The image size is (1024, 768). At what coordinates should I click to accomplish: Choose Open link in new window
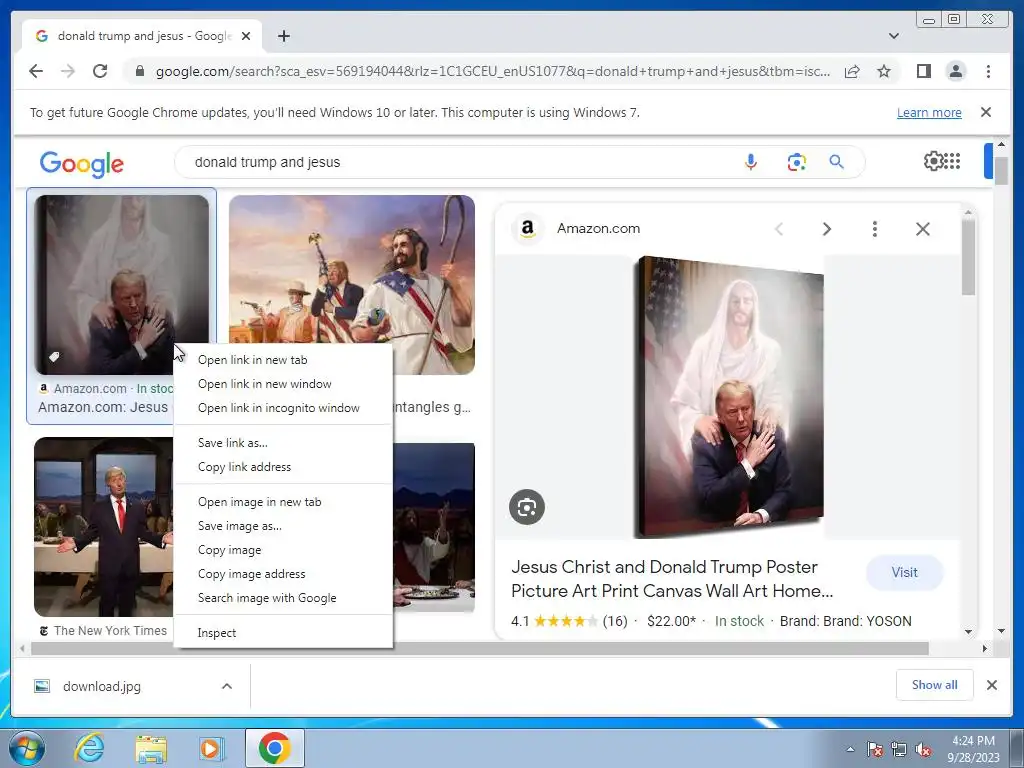coord(283,384)
